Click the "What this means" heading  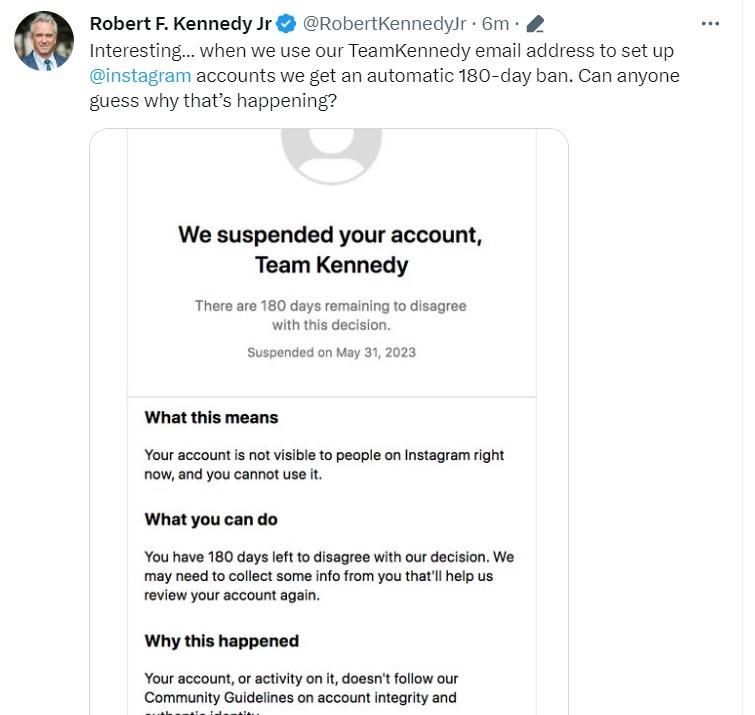click(x=211, y=418)
